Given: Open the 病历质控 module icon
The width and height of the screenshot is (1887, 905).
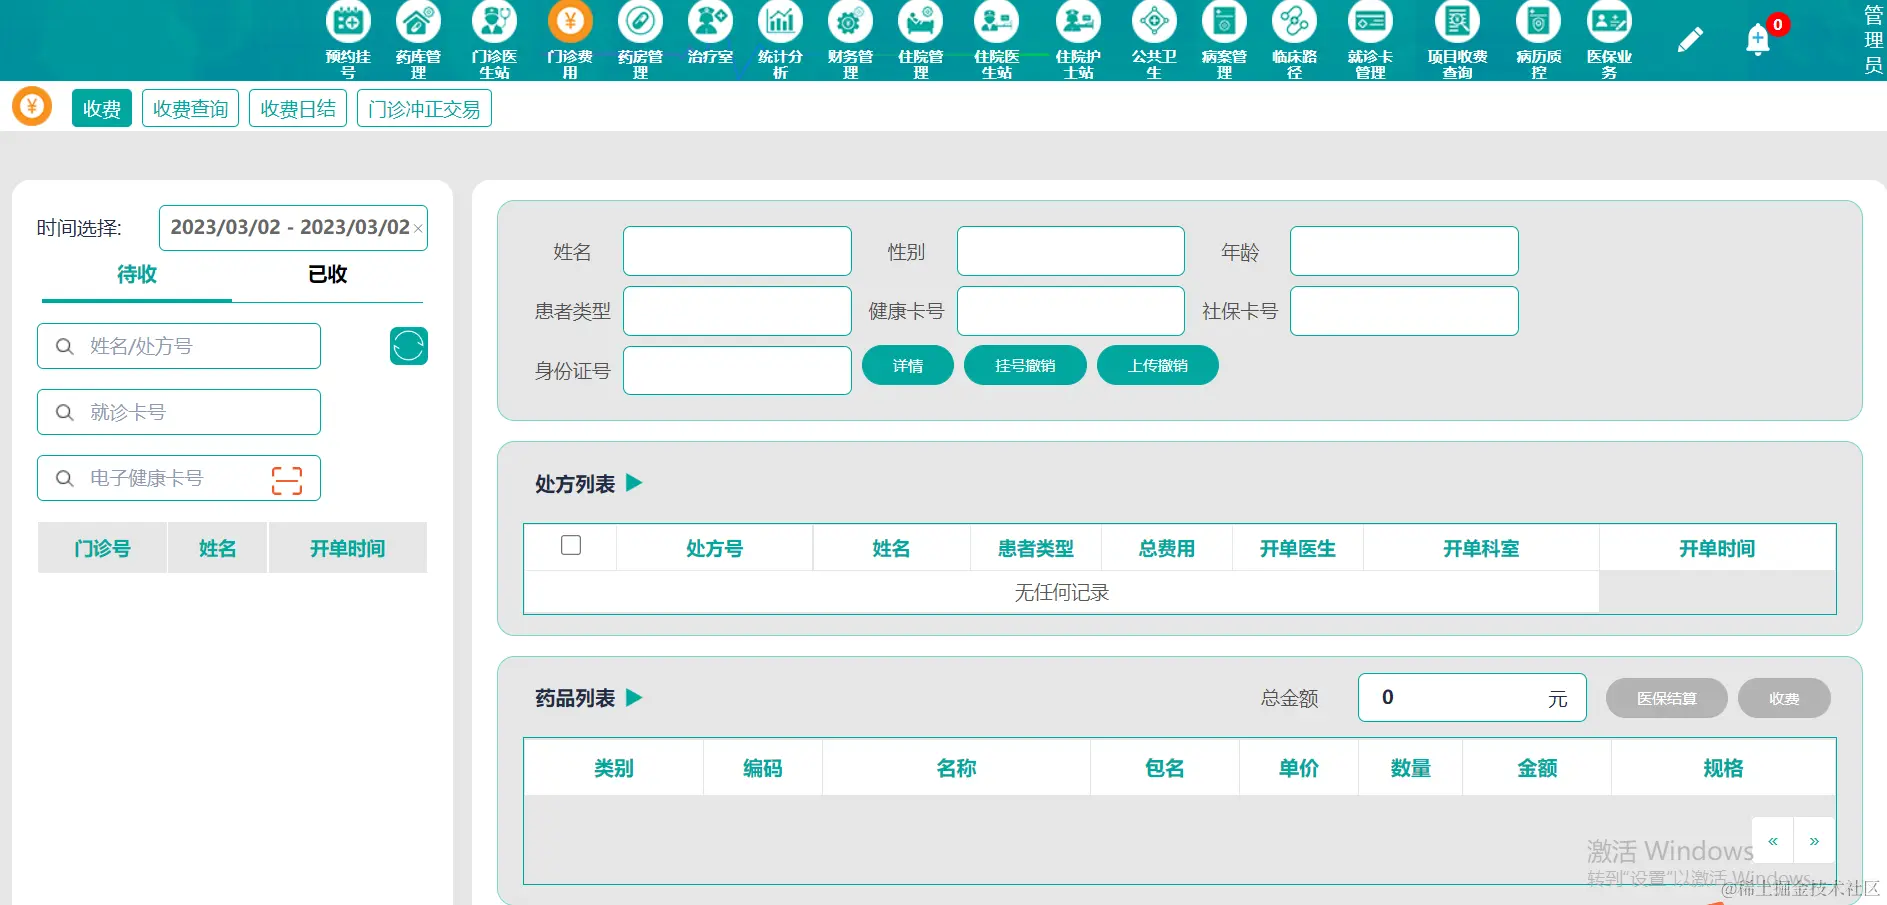Looking at the screenshot, I should [1539, 22].
